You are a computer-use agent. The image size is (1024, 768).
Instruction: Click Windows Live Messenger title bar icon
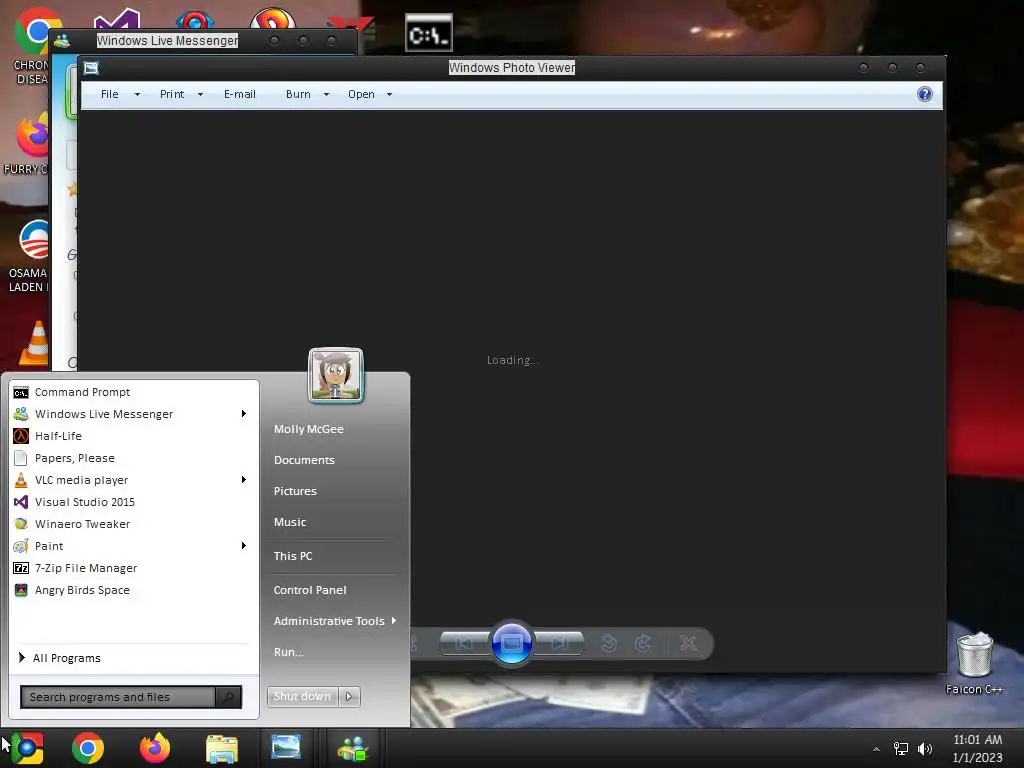pos(63,41)
